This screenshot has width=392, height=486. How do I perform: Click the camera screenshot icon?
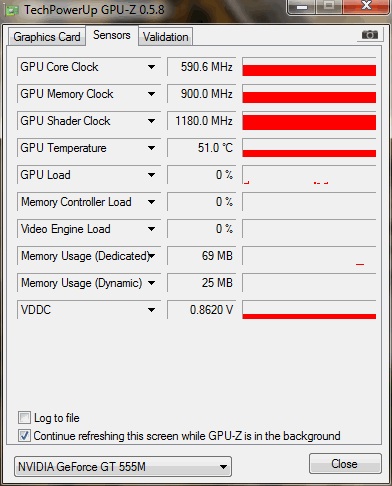369,35
